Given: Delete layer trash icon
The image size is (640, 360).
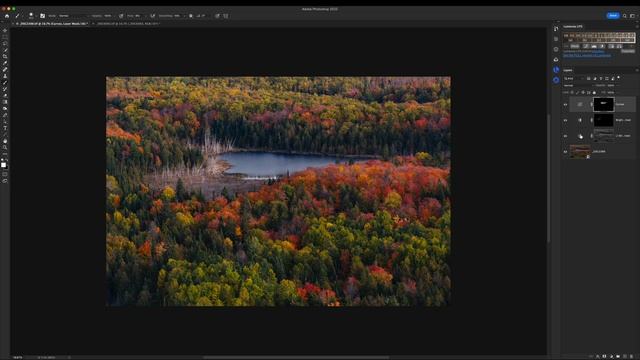Looking at the screenshot, I should click(x=631, y=356).
